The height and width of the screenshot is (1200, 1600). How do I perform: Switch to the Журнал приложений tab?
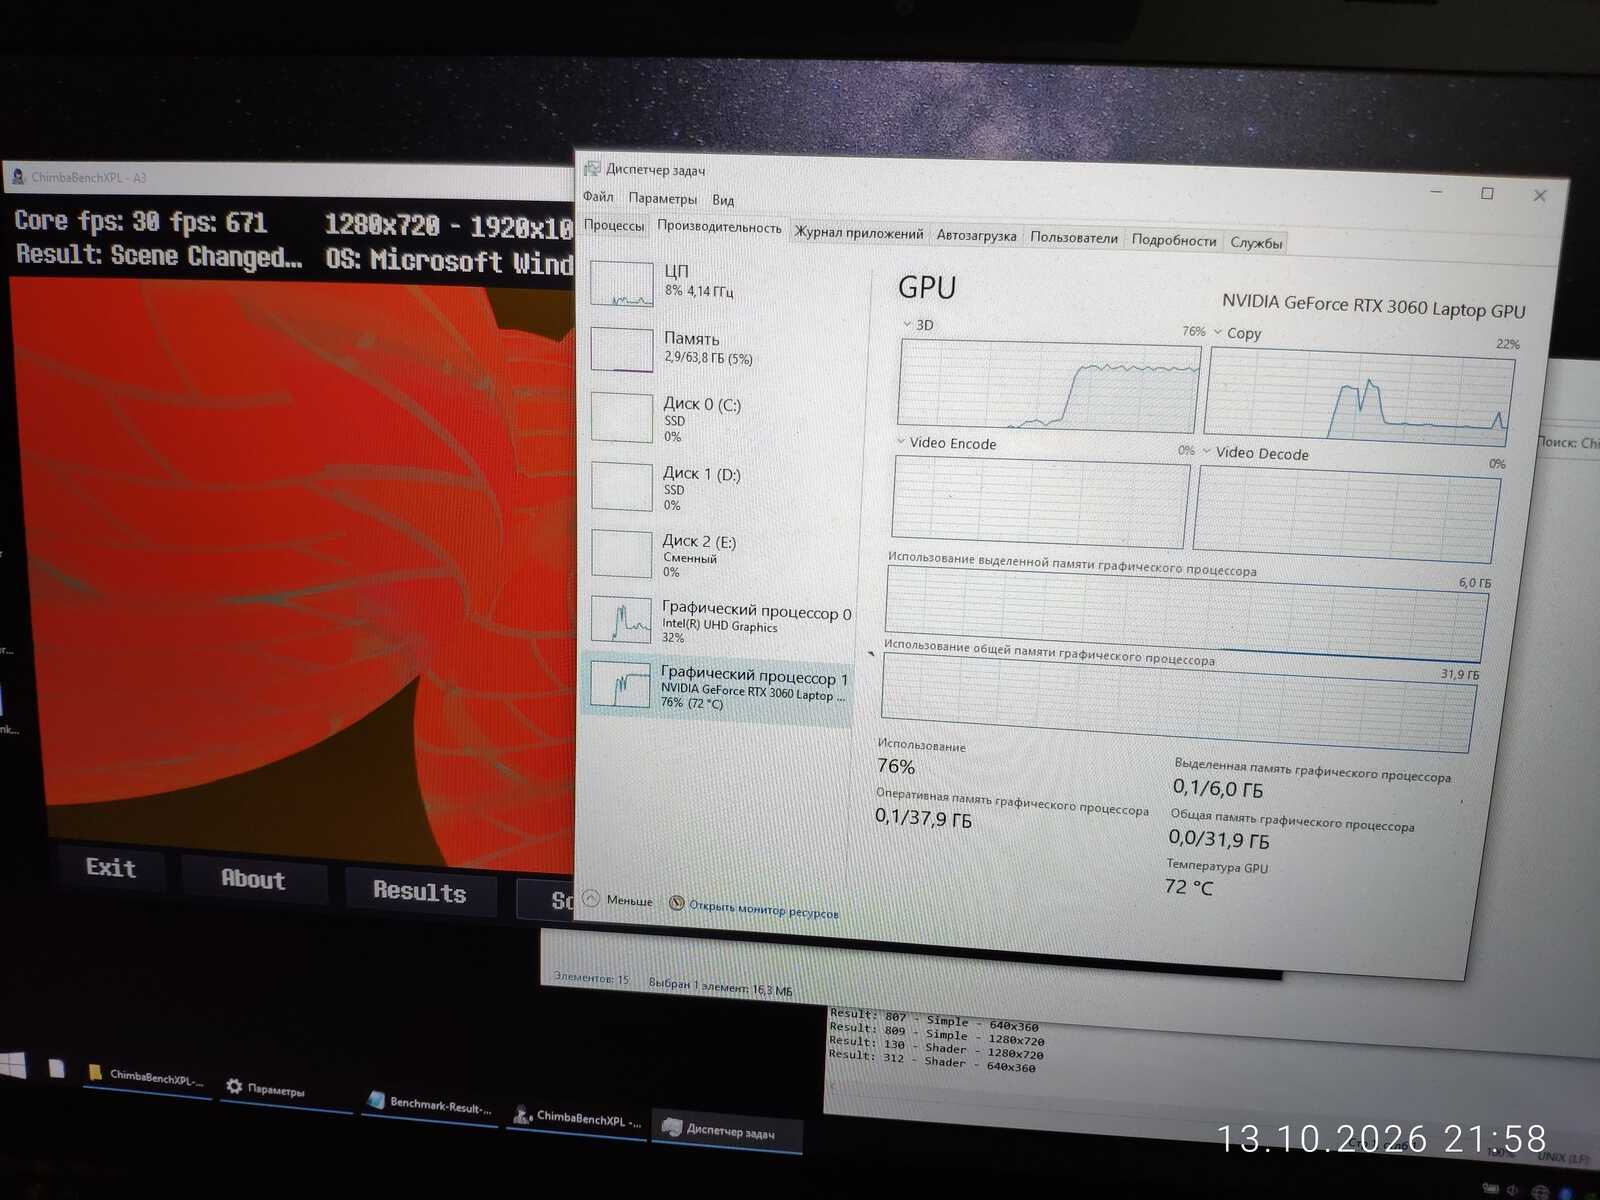(x=859, y=233)
